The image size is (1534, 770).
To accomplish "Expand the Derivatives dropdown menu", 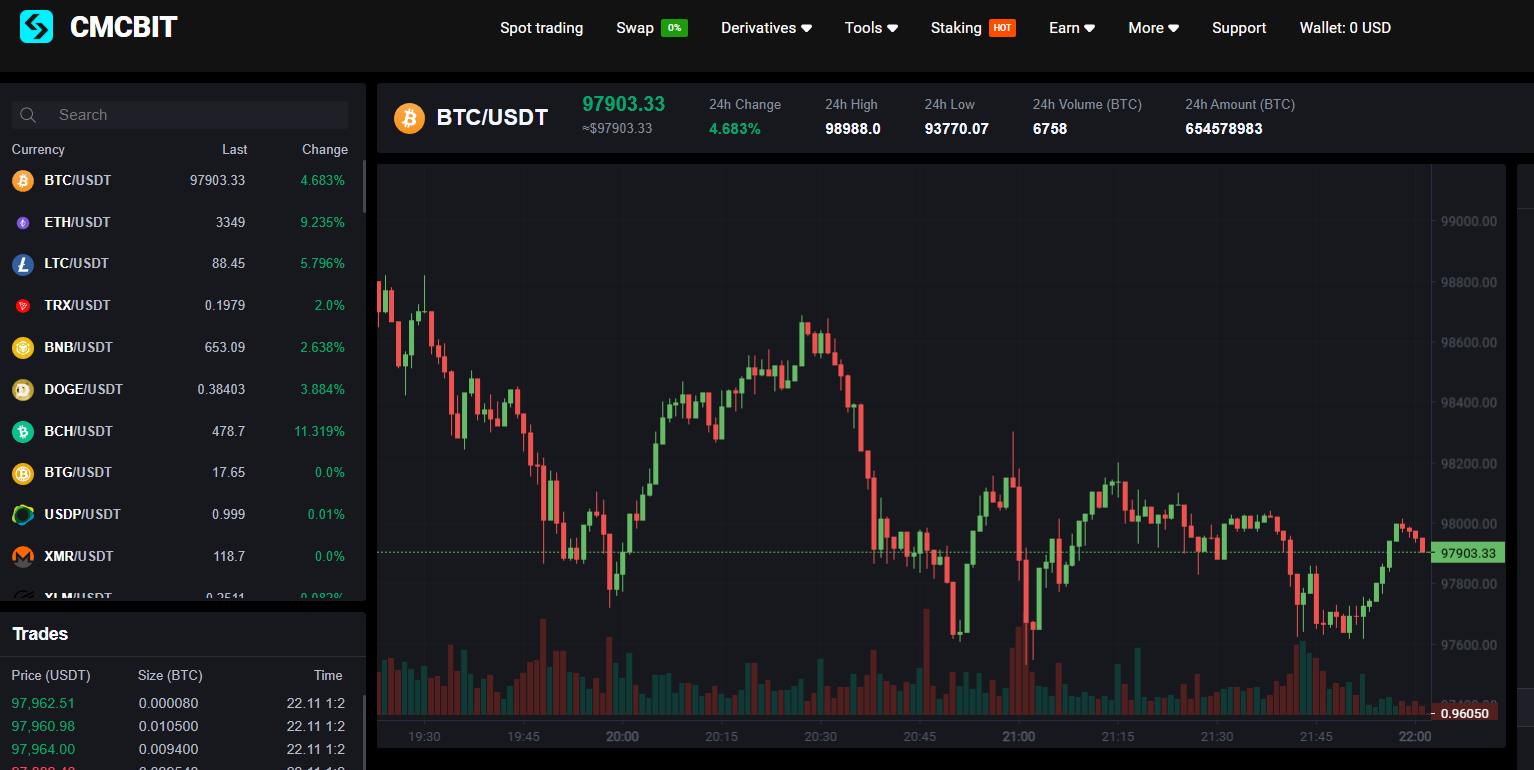I will [x=766, y=28].
